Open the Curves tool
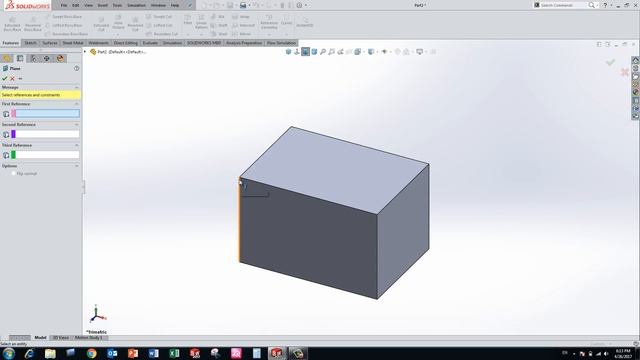640x360 pixels. (x=287, y=20)
